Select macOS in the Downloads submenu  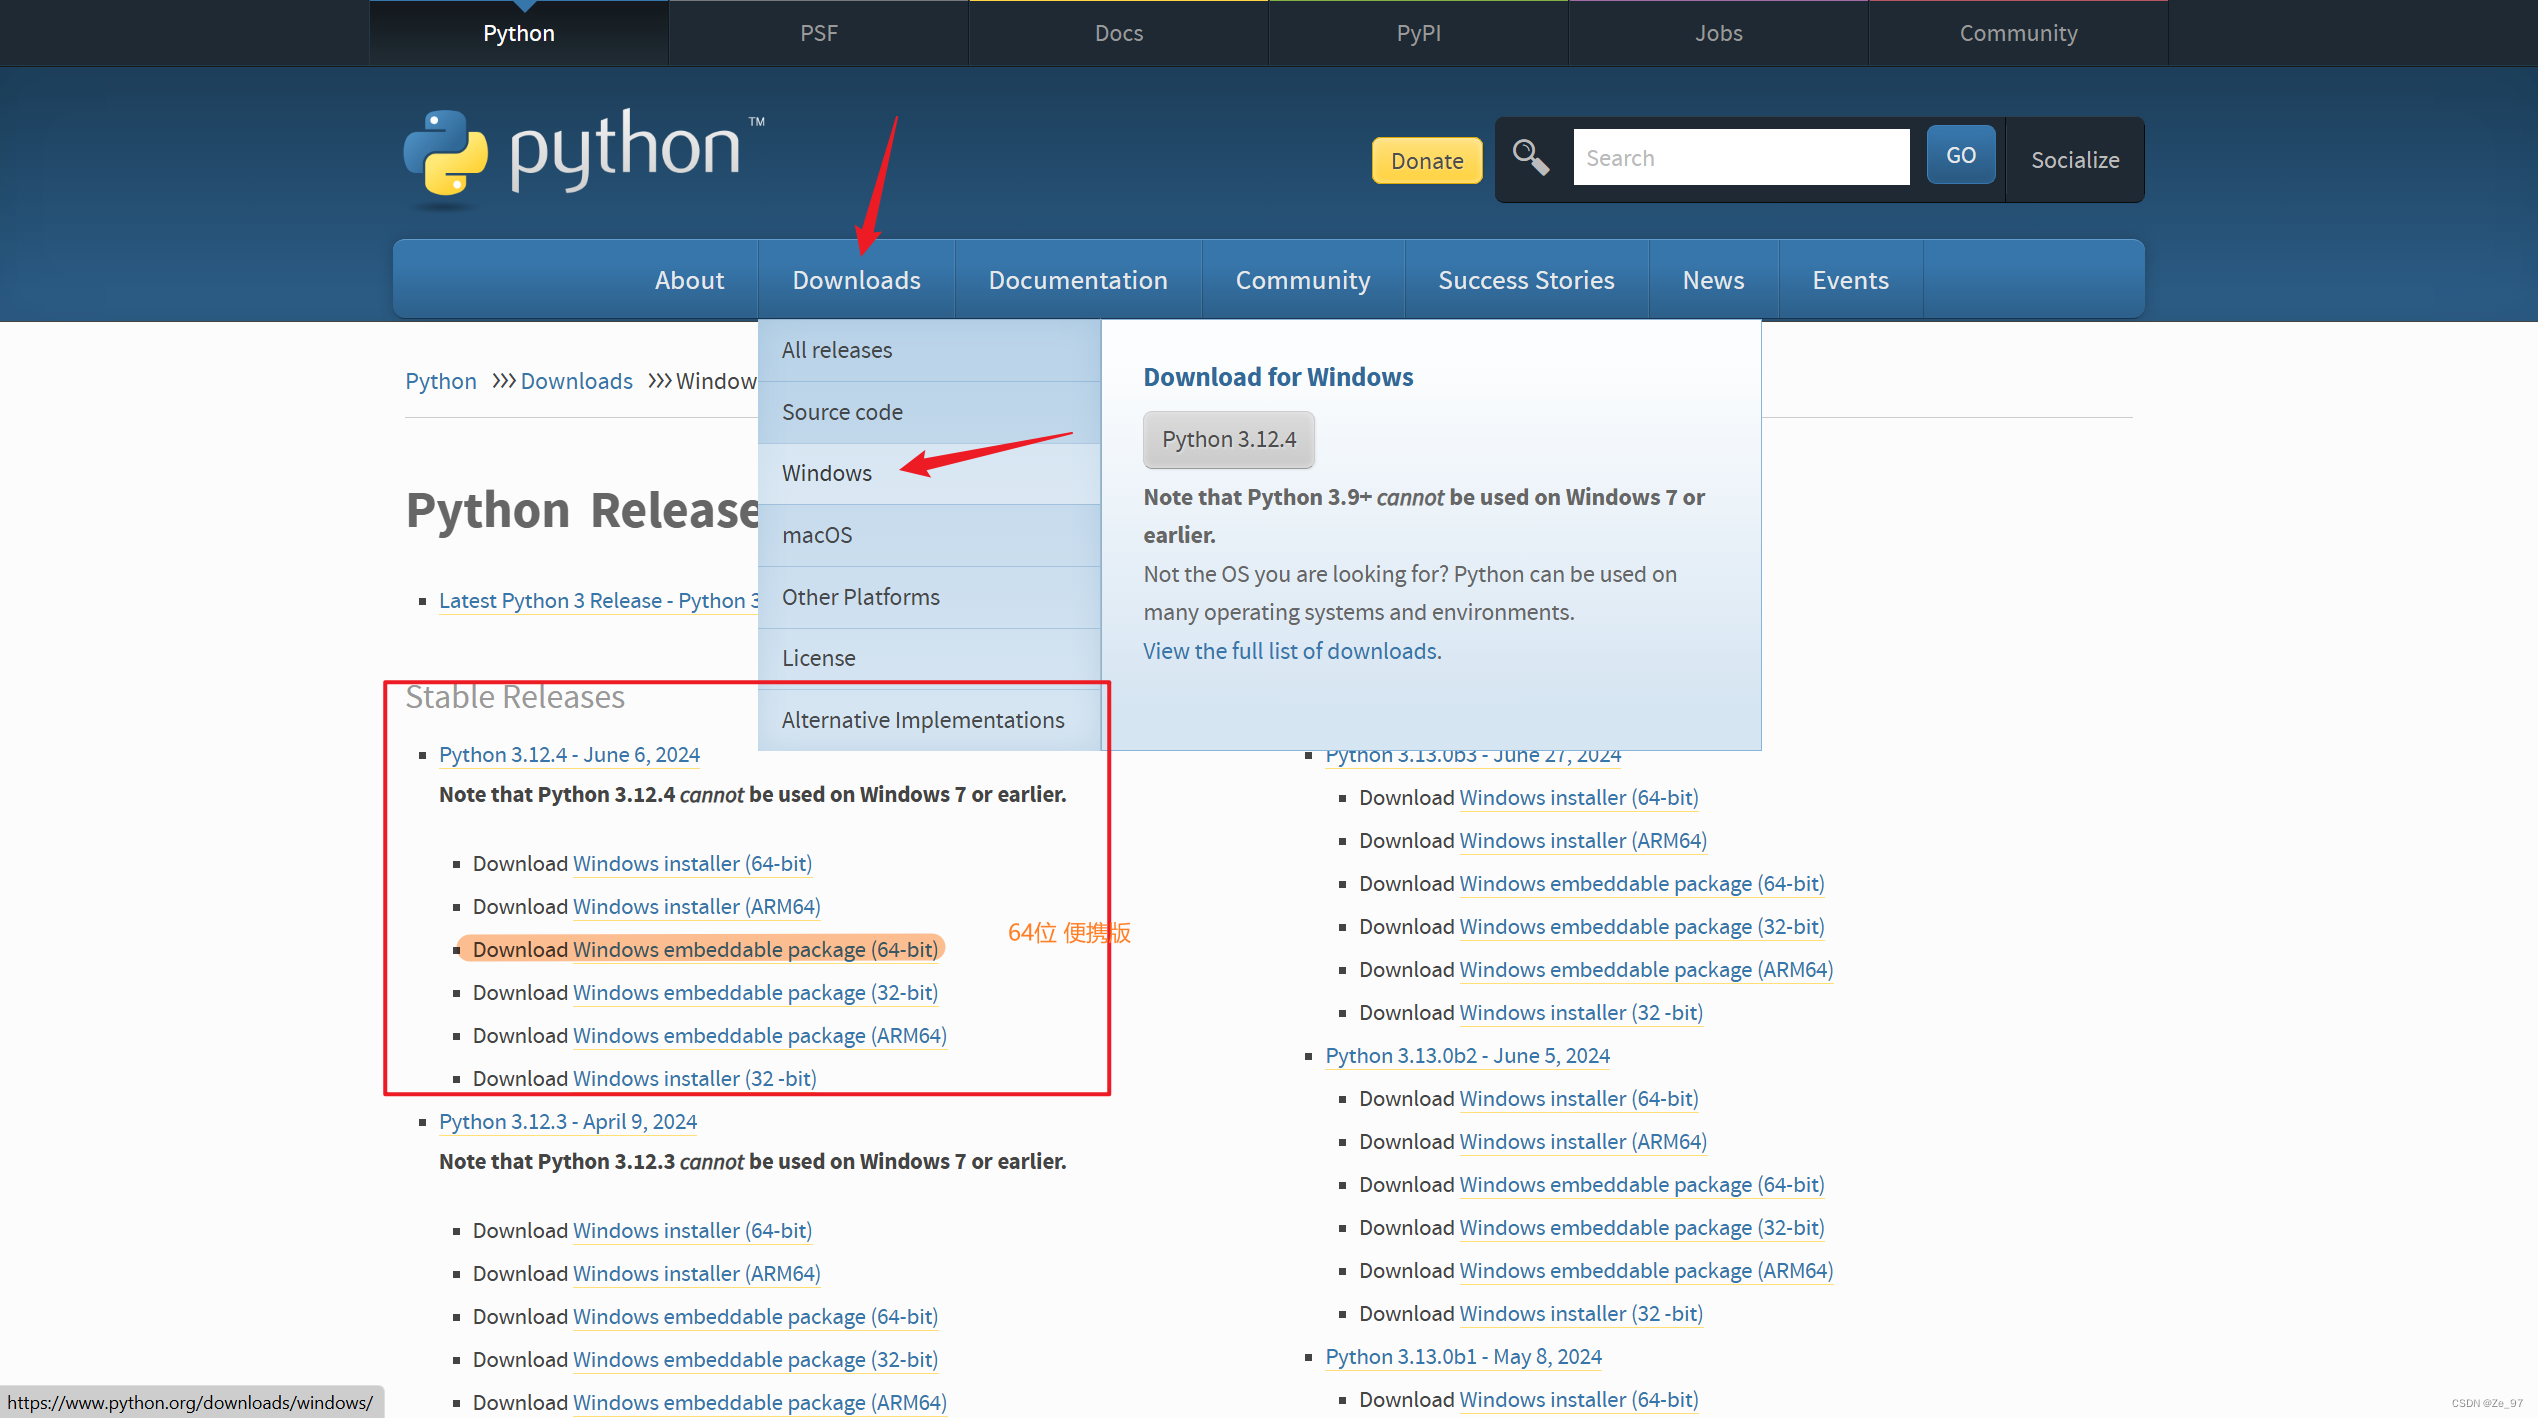click(817, 535)
